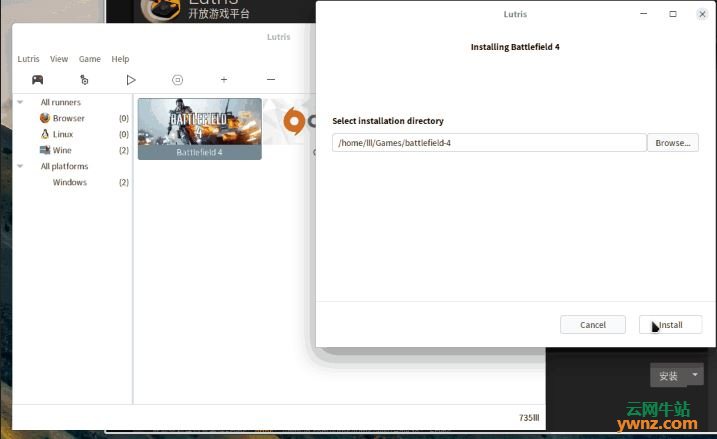Image resolution: width=717 pixels, height=439 pixels.
Task: Click the Cancel button in installer dialog
Action: (x=593, y=325)
